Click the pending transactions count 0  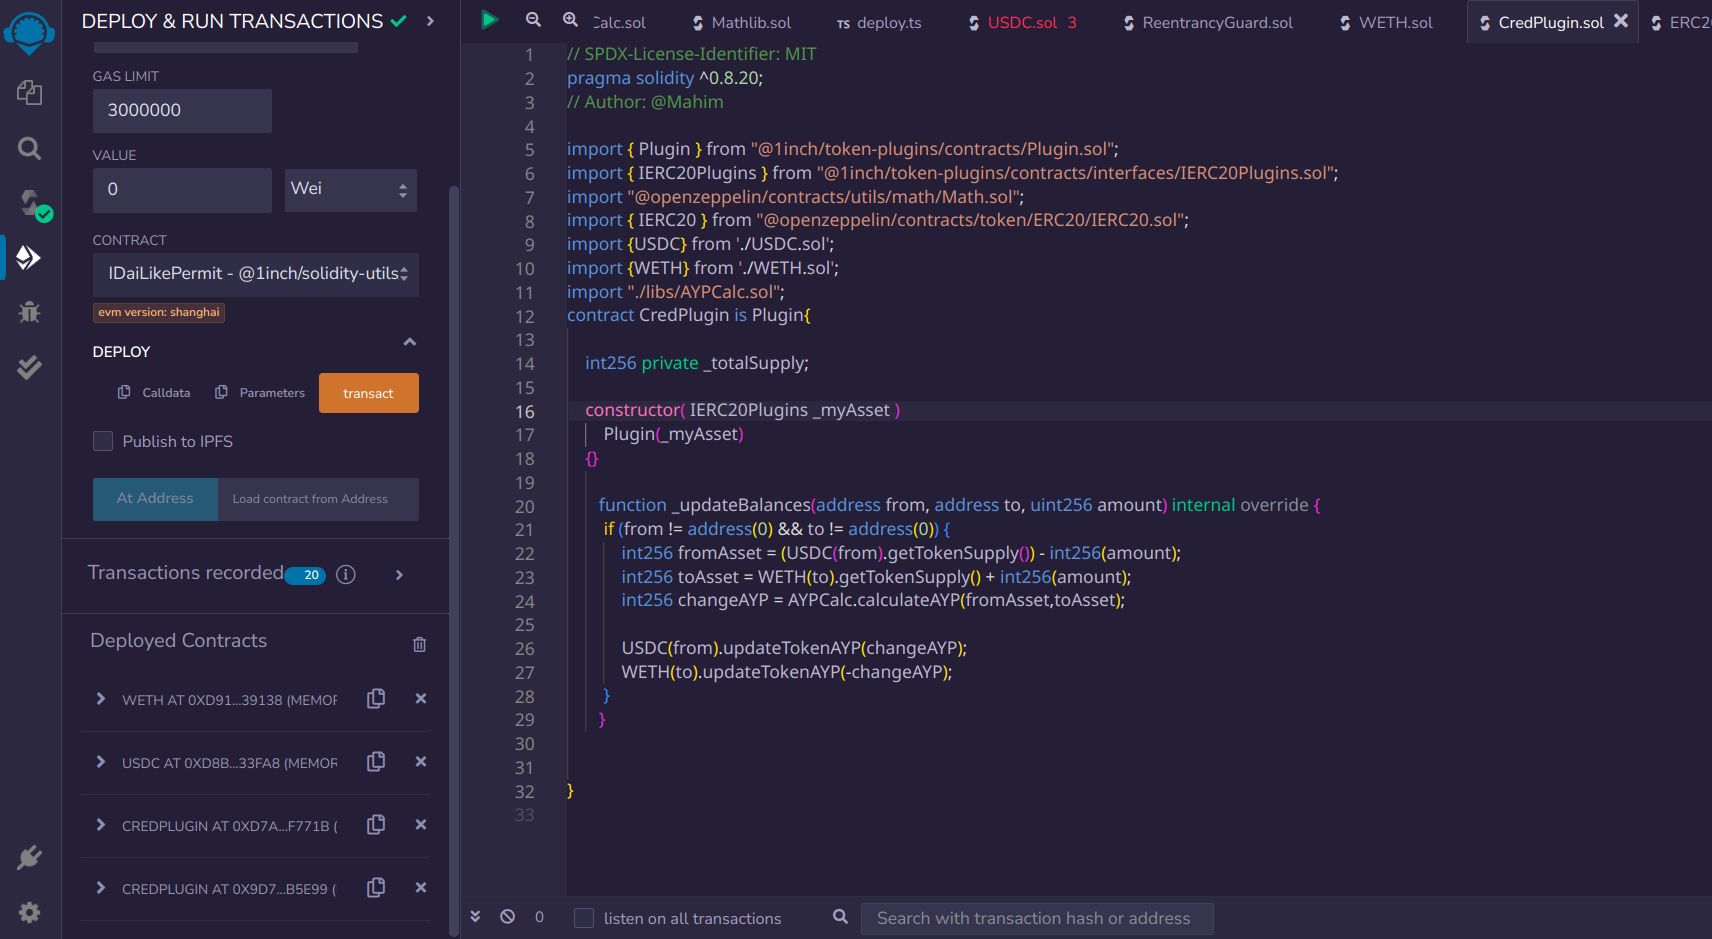539,917
